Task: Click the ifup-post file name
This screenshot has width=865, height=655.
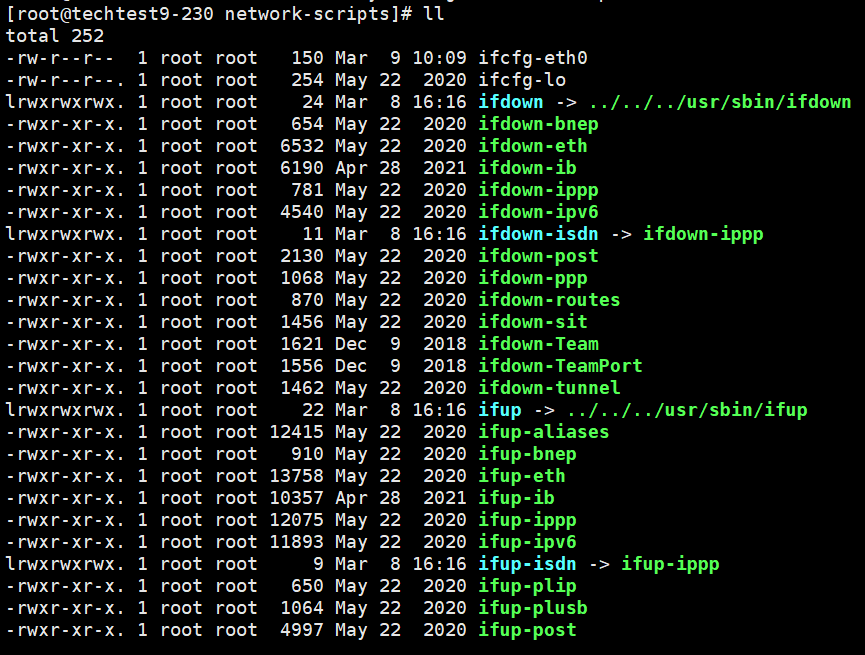Action: tap(527, 630)
